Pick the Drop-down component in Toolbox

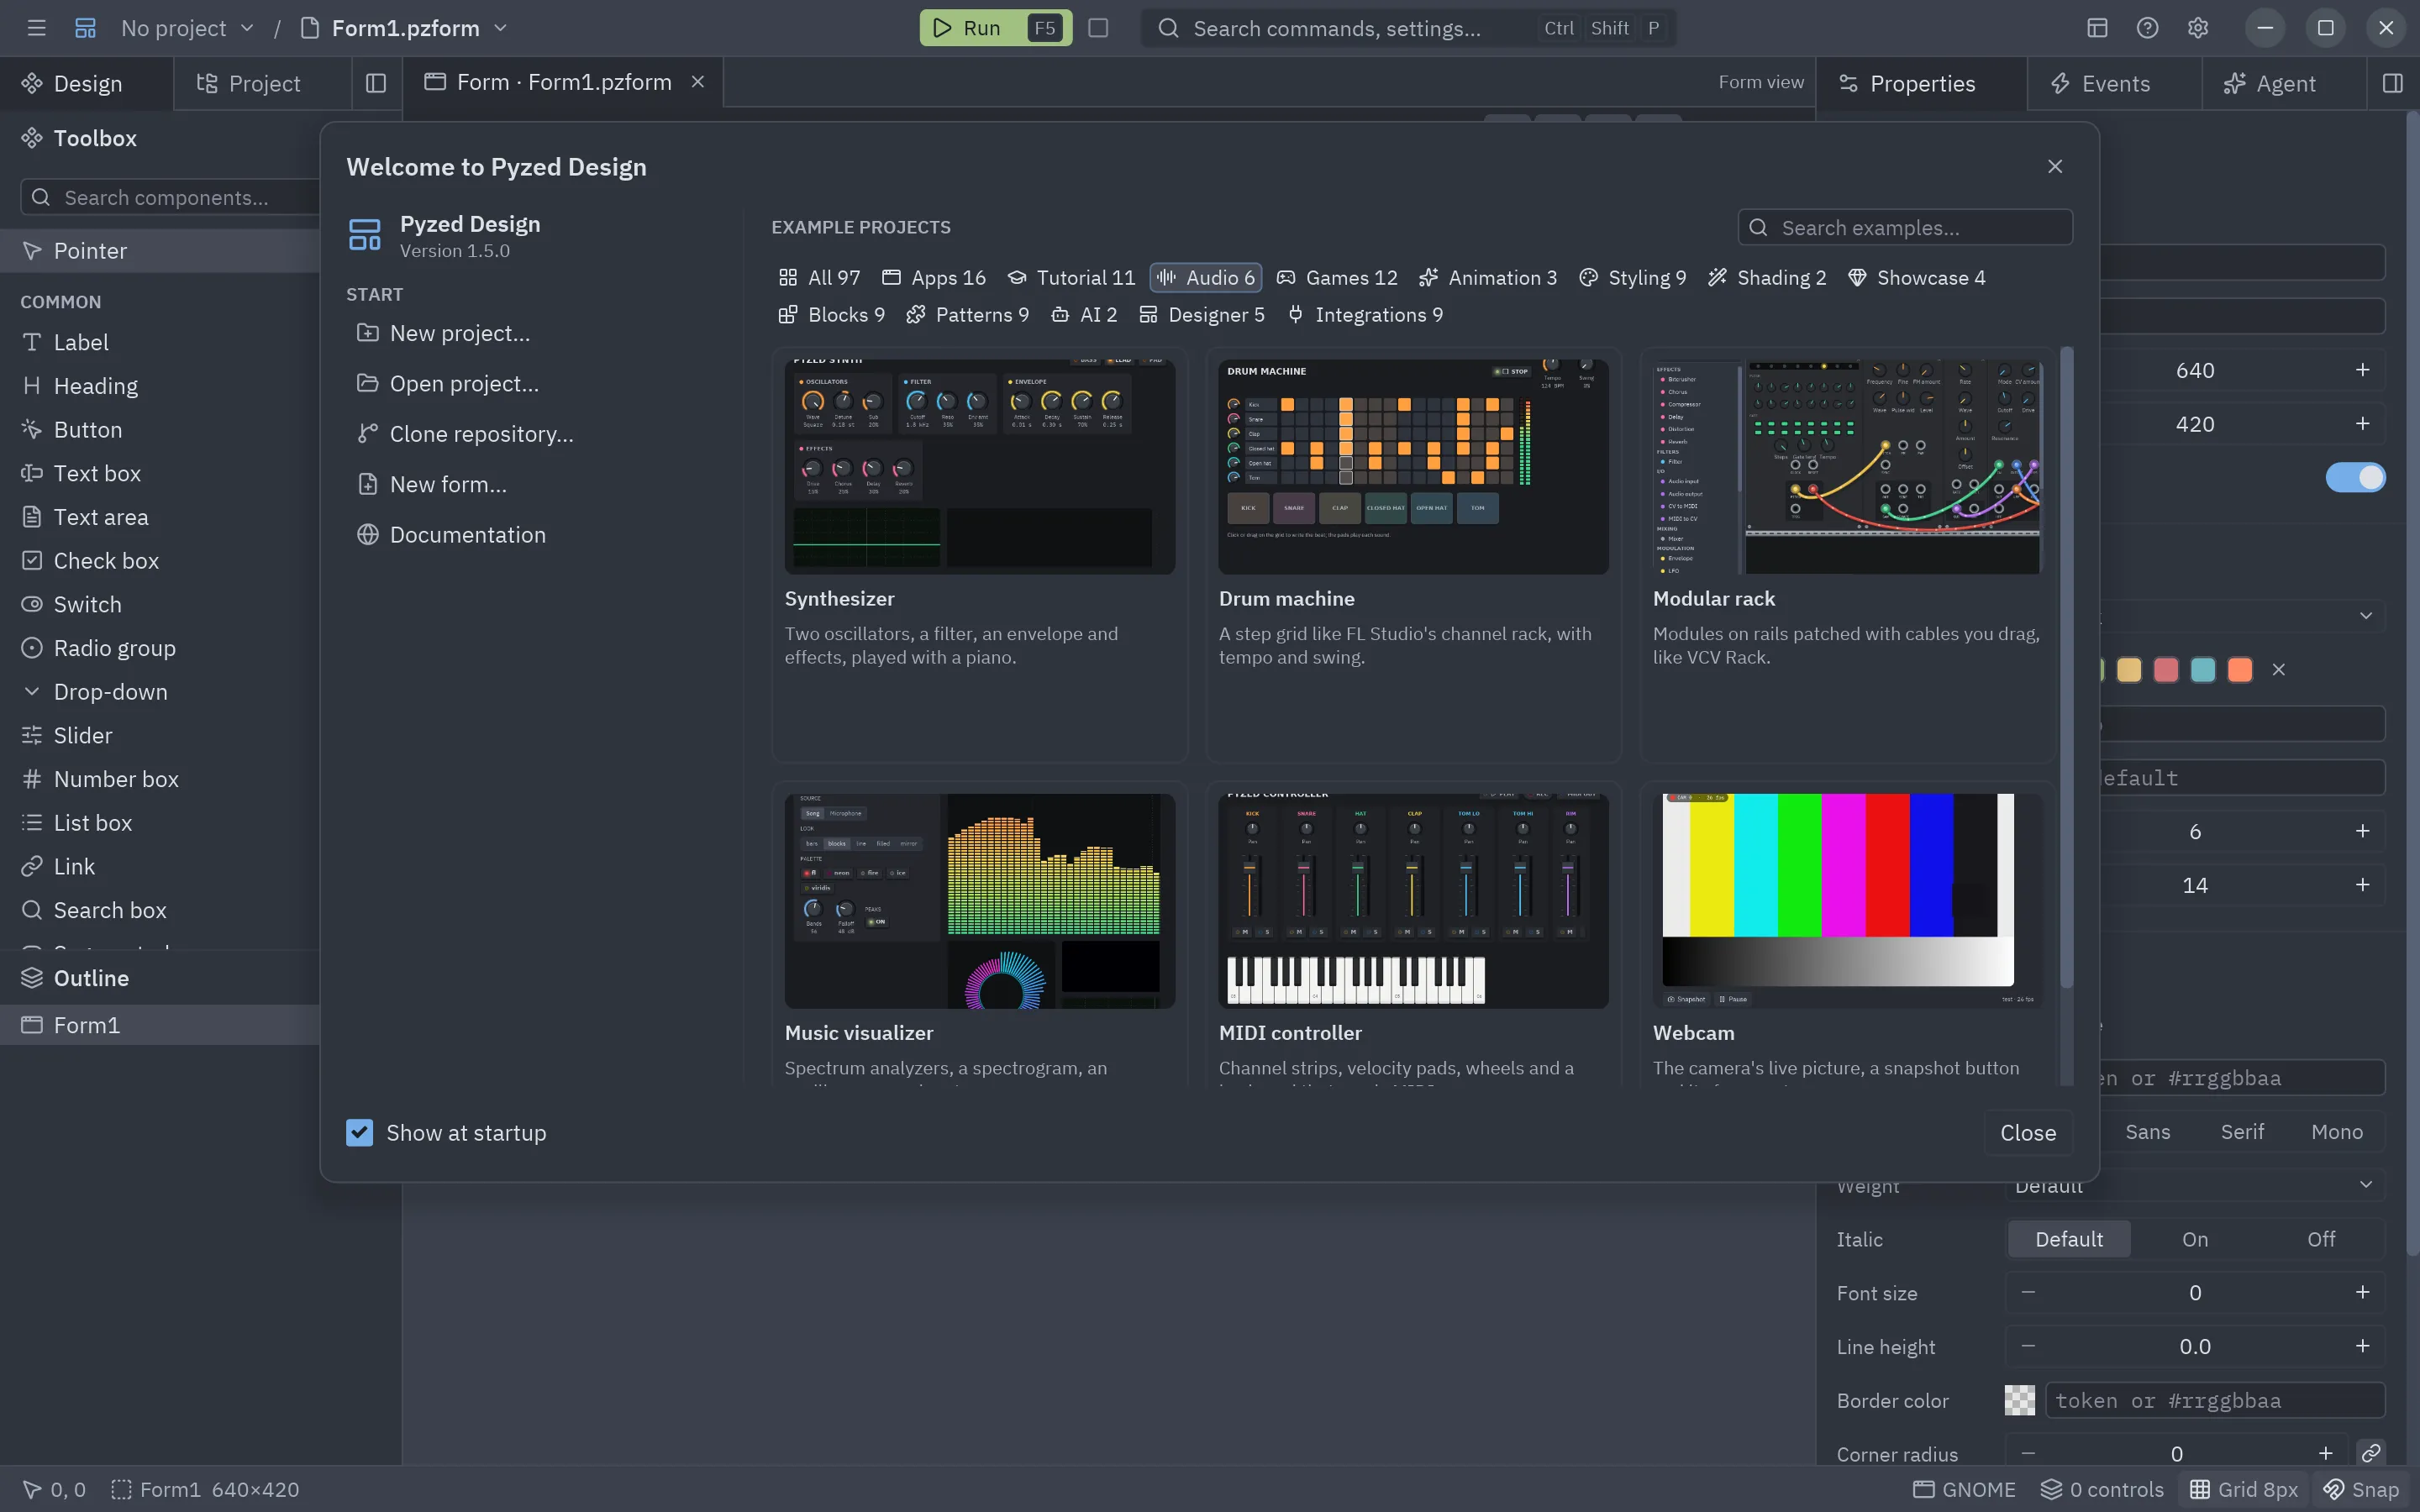click(x=160, y=692)
